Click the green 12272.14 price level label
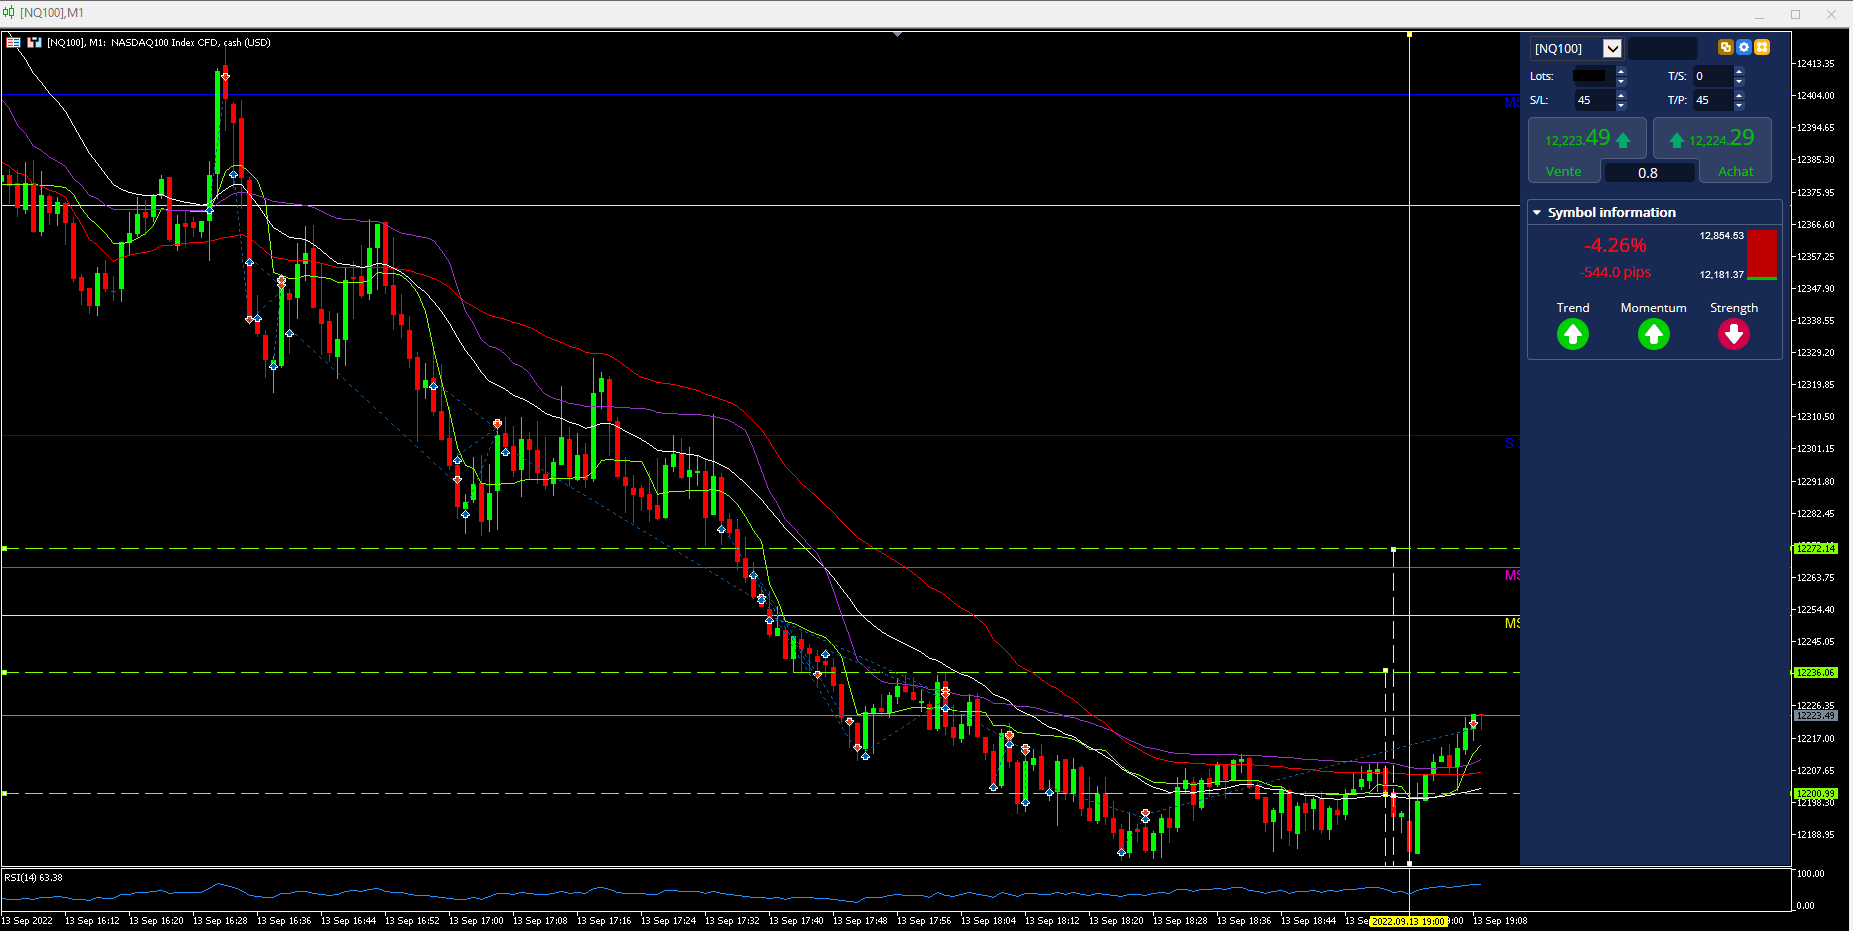Image resolution: width=1853 pixels, height=931 pixels. (x=1814, y=548)
